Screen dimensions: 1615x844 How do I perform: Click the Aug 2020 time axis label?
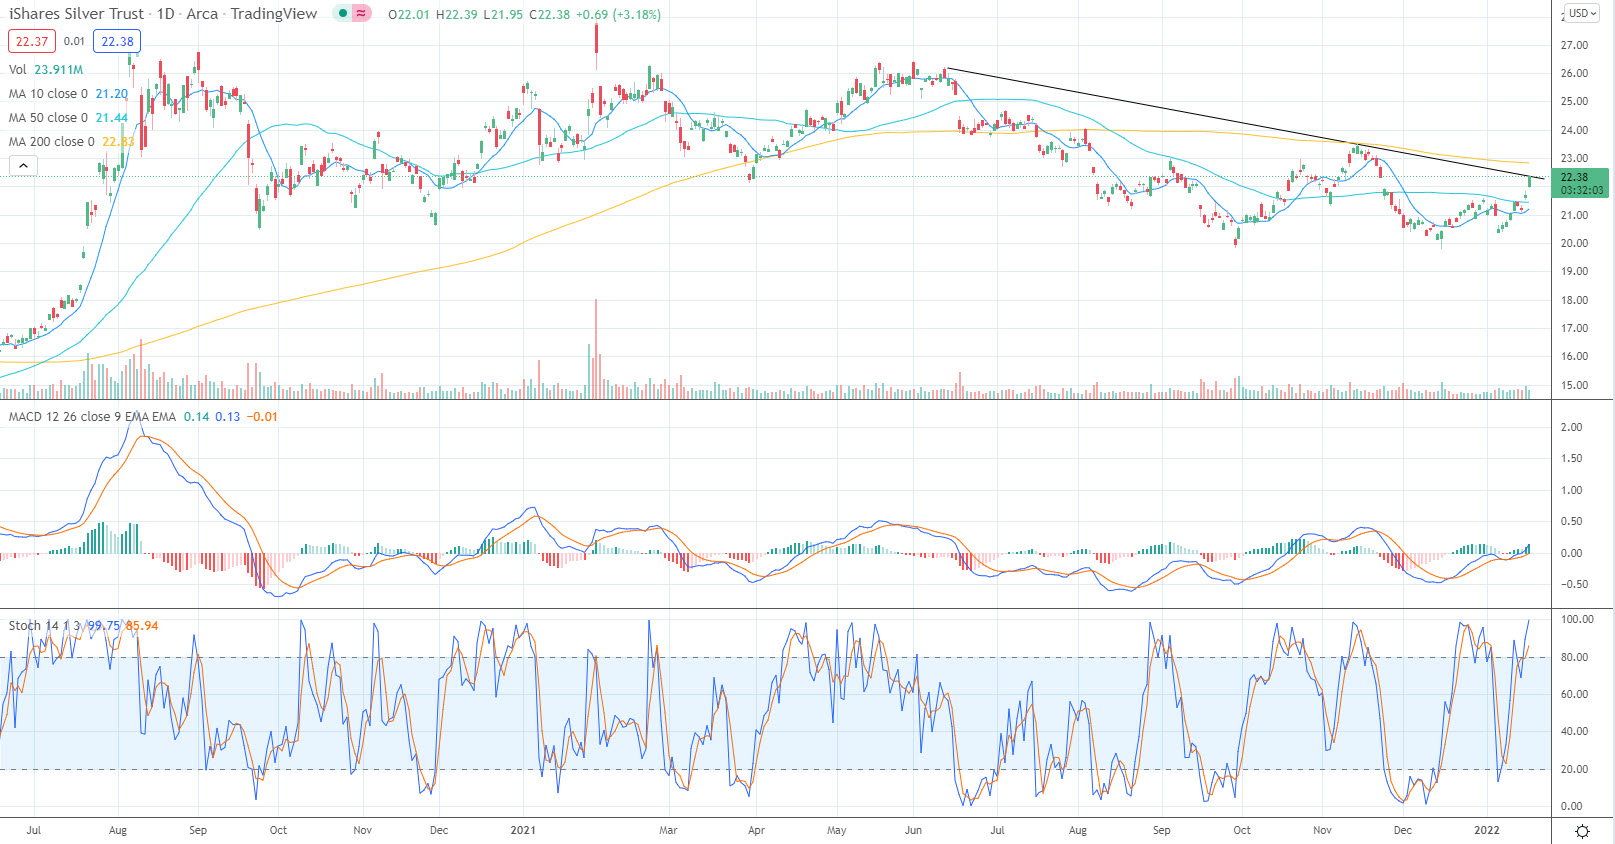118,830
